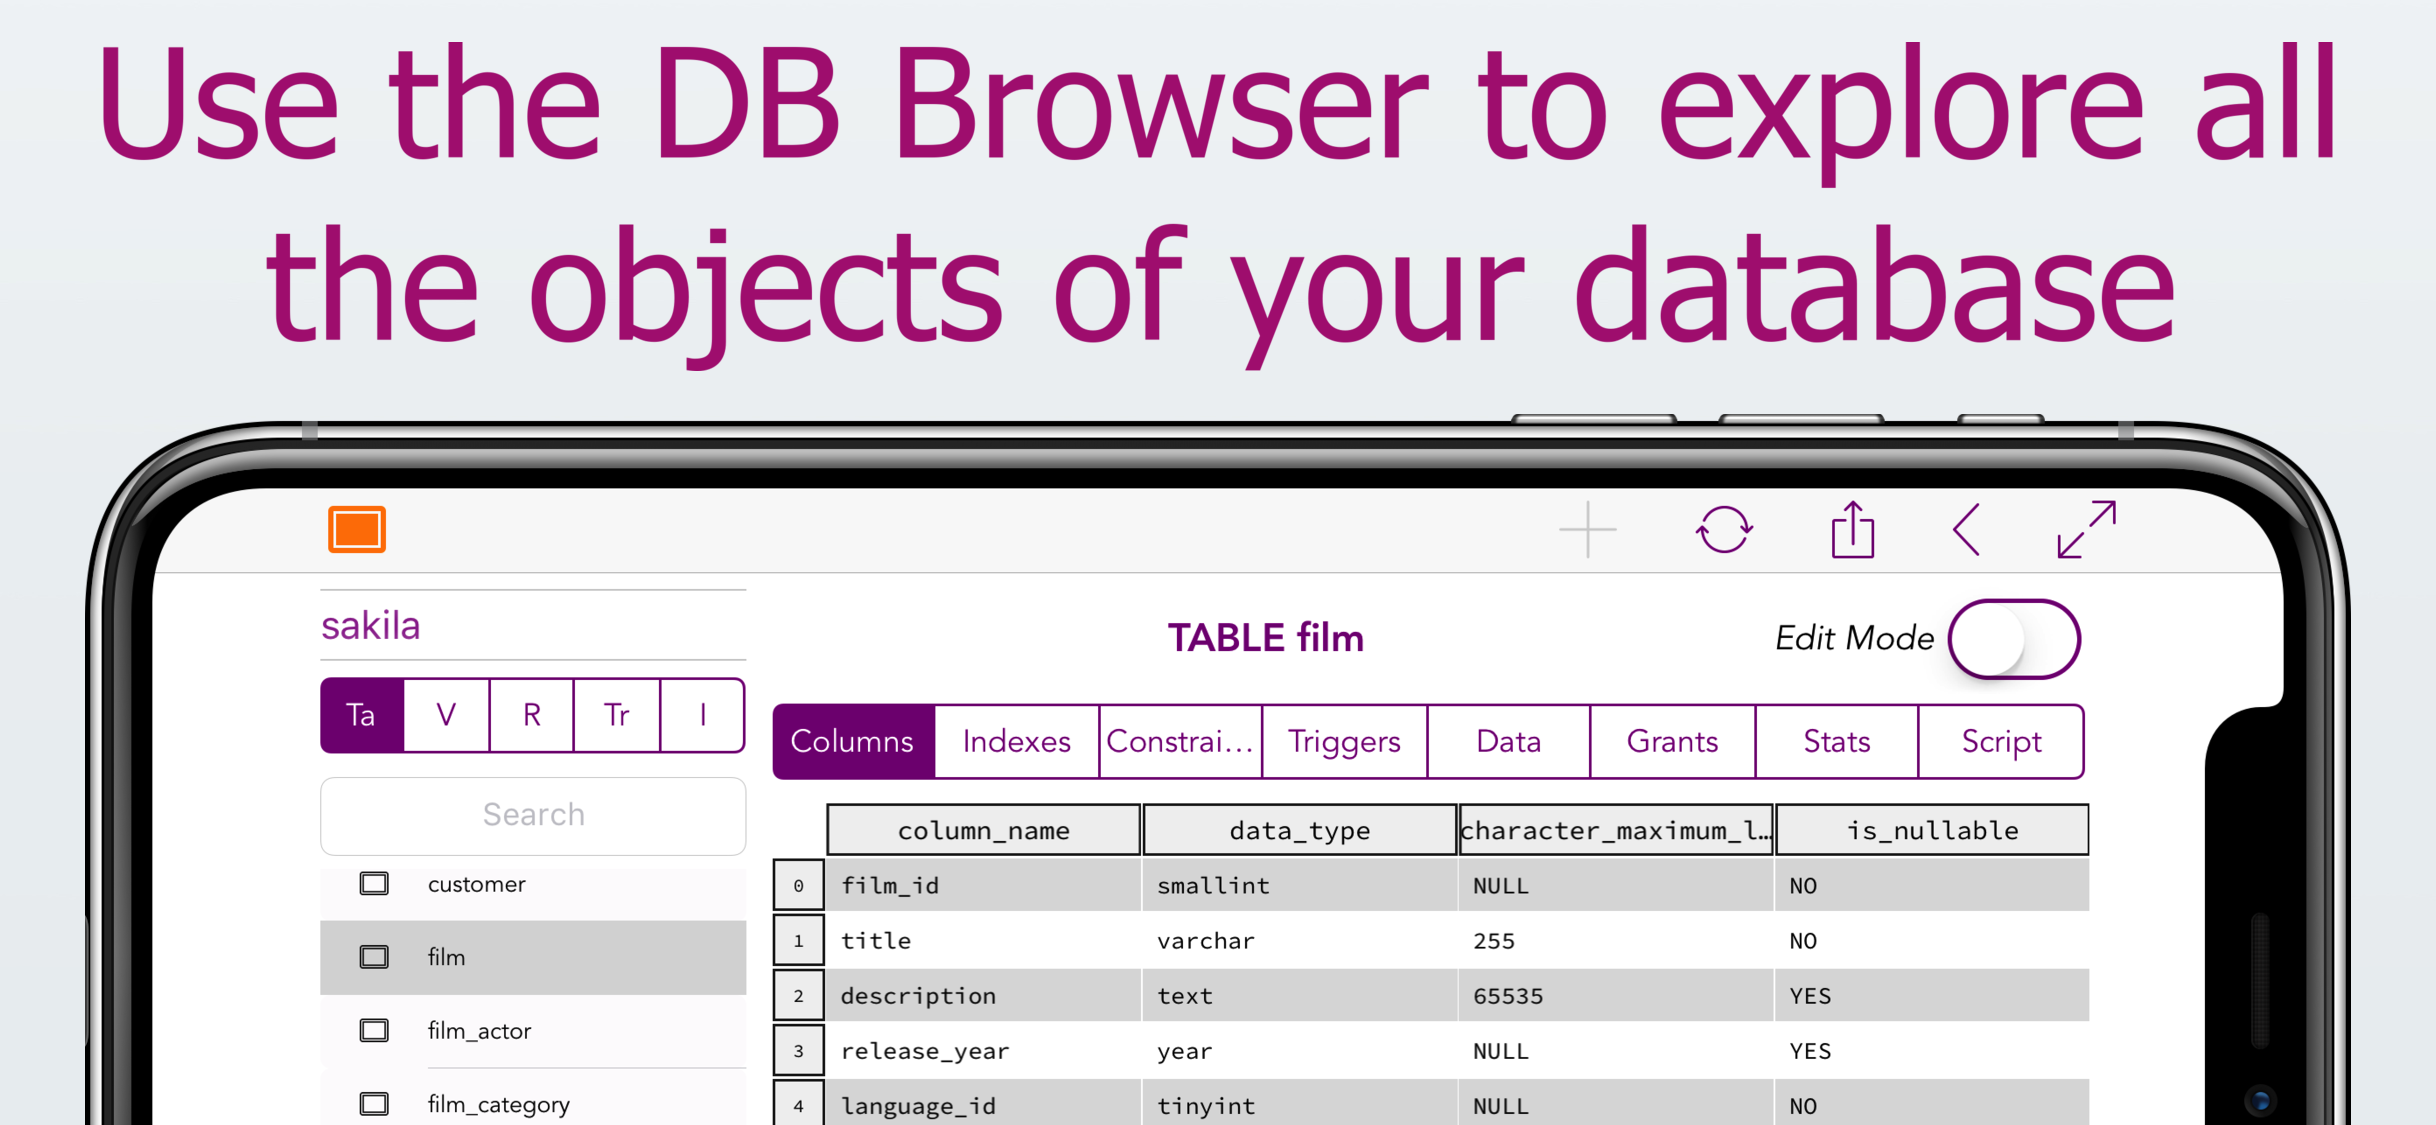Image resolution: width=2436 pixels, height=1125 pixels.
Task: Click the plus add icon in toolbar
Action: click(x=1587, y=529)
